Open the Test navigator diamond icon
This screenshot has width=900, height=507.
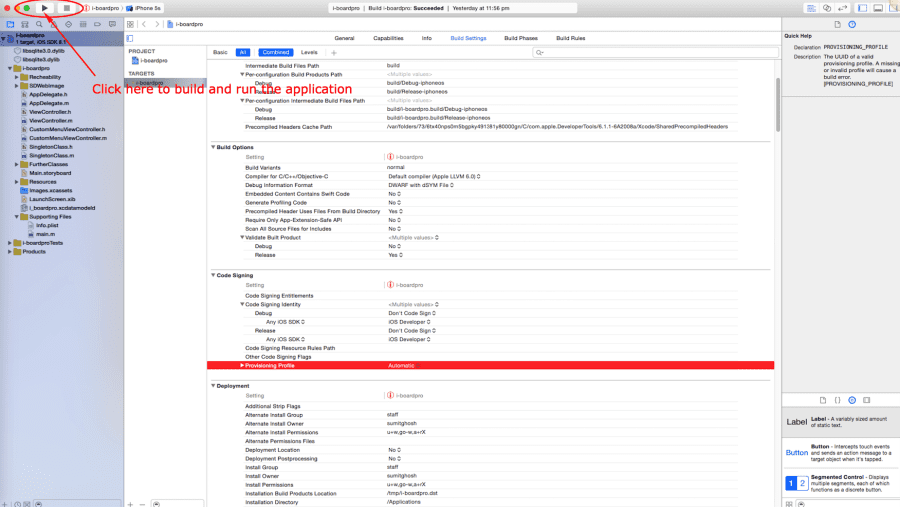[x=68, y=24]
